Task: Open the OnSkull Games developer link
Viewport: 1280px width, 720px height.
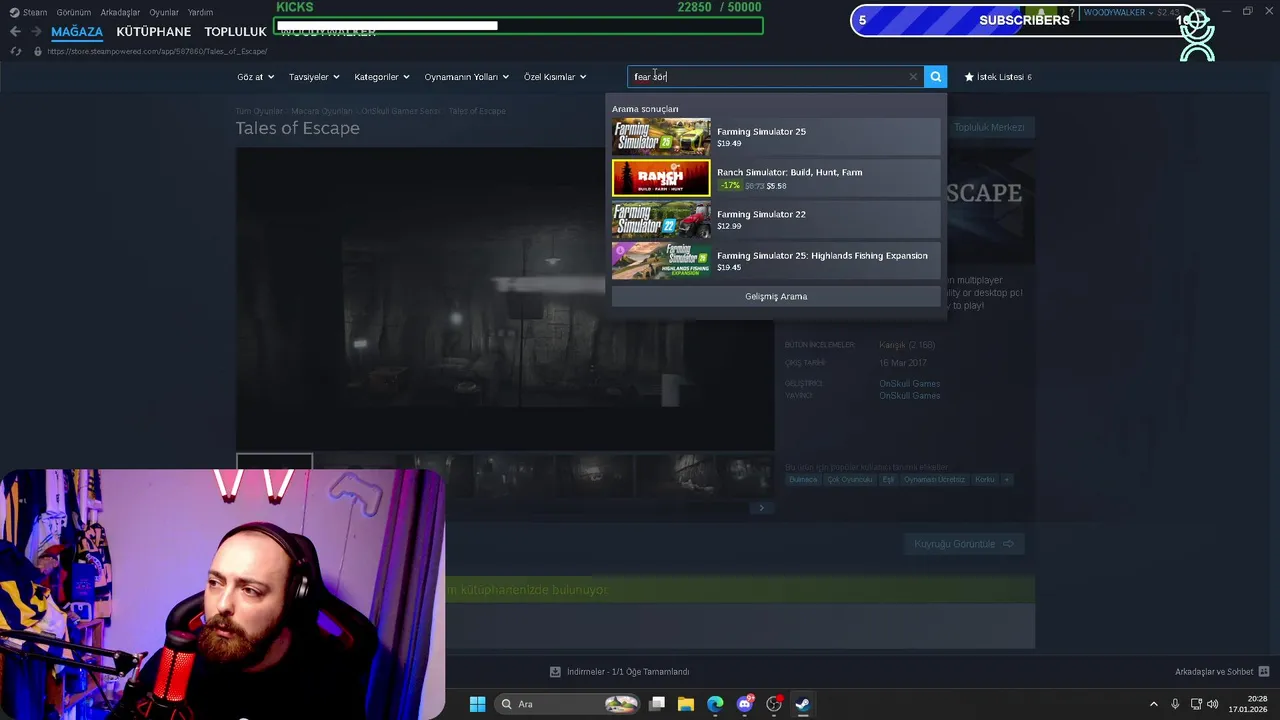Action: coord(909,383)
